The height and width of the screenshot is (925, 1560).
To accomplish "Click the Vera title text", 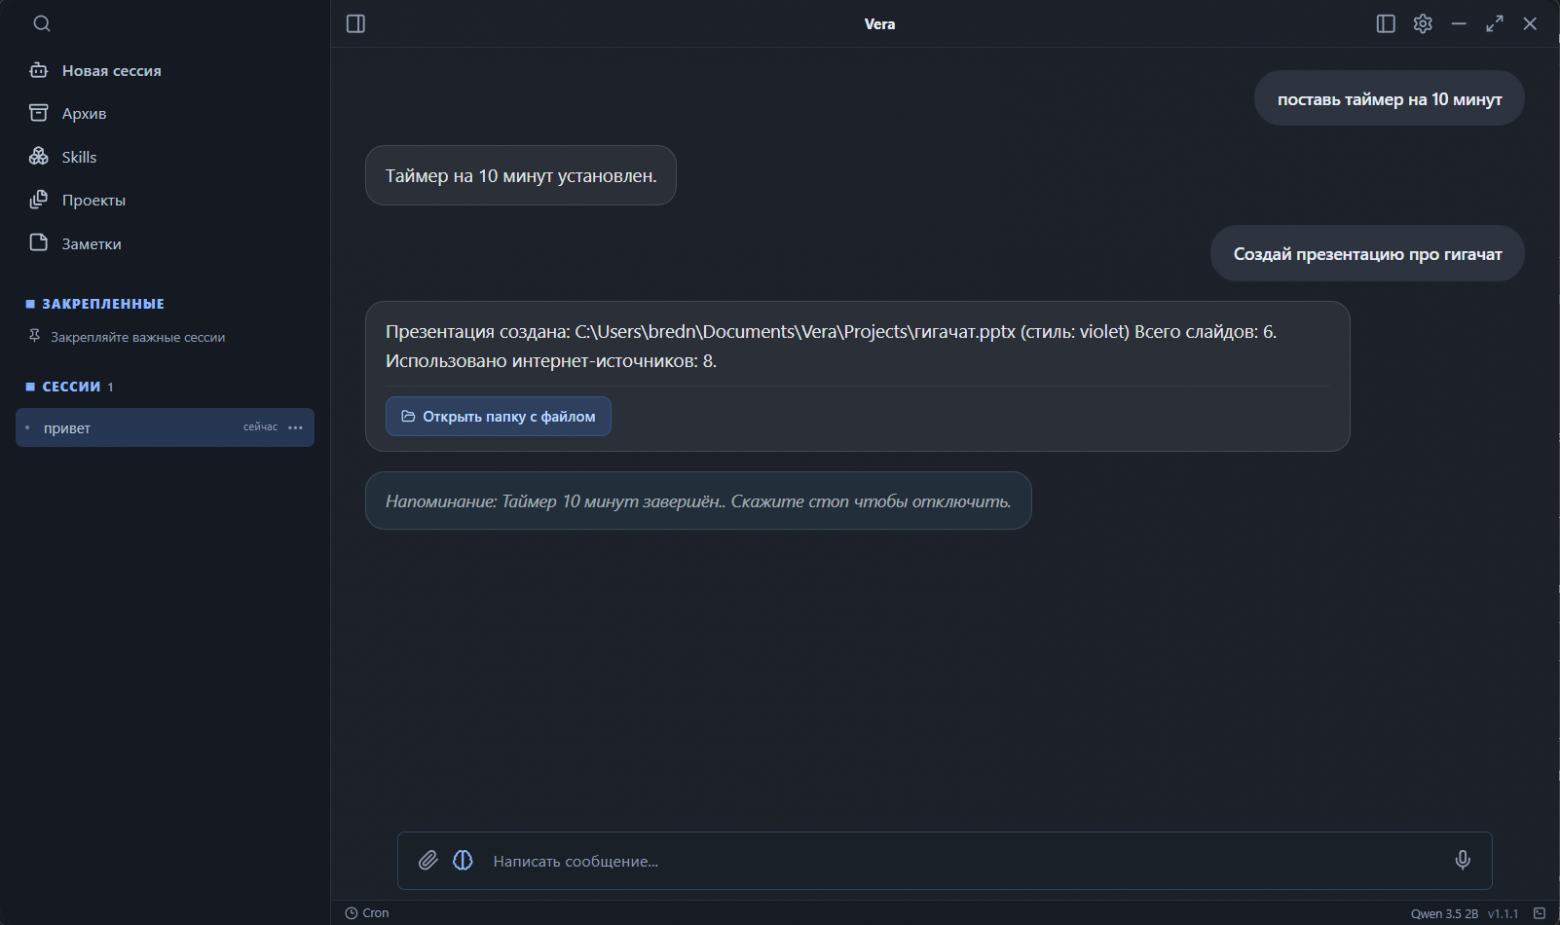I will coord(880,24).
